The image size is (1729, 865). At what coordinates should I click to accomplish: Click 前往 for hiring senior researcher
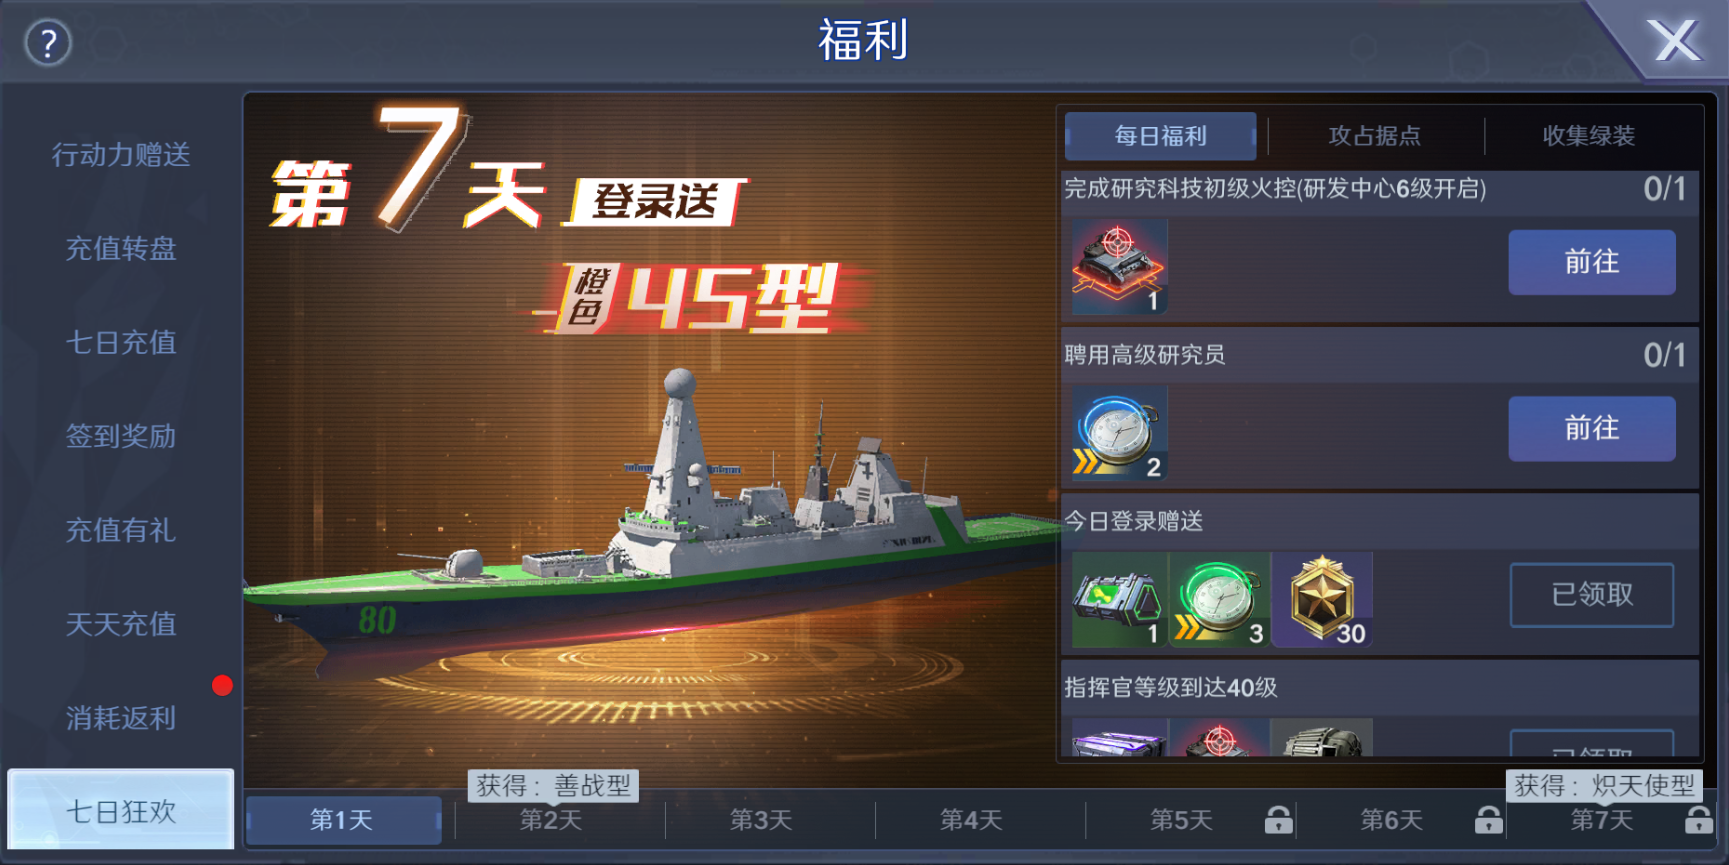pyautogui.click(x=1592, y=428)
